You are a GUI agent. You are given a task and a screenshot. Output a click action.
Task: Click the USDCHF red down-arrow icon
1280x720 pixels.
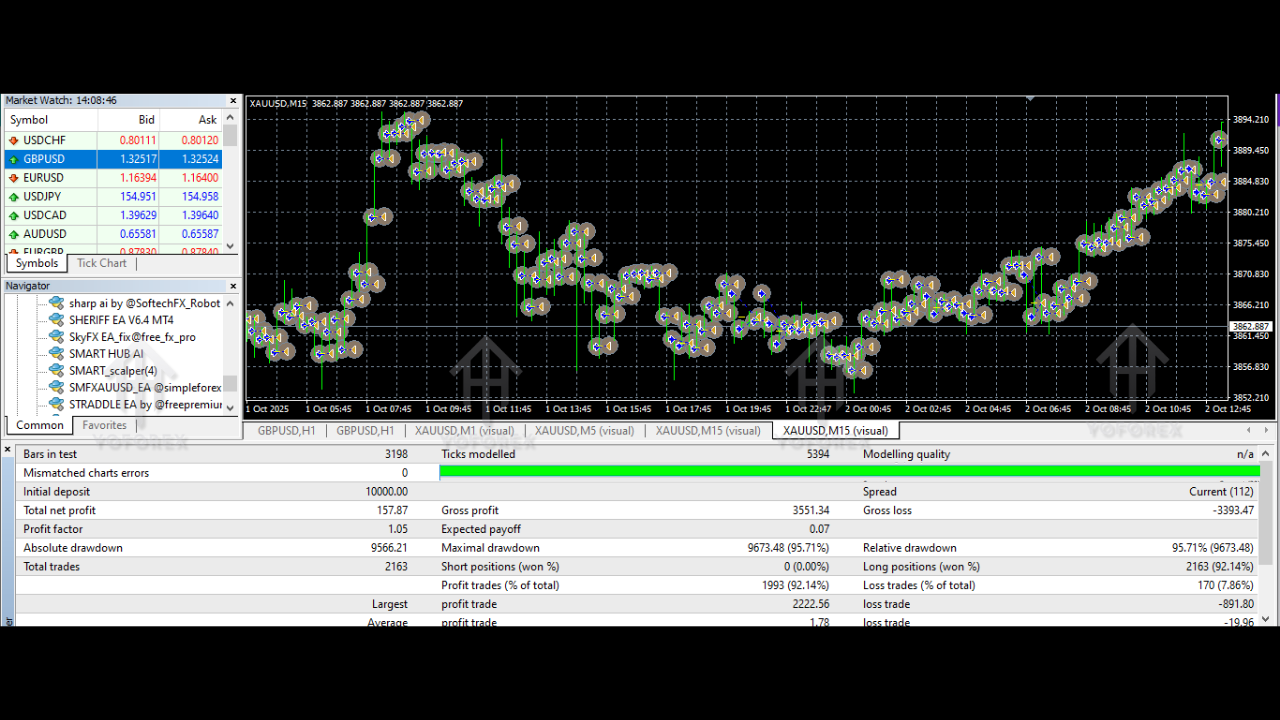13,140
